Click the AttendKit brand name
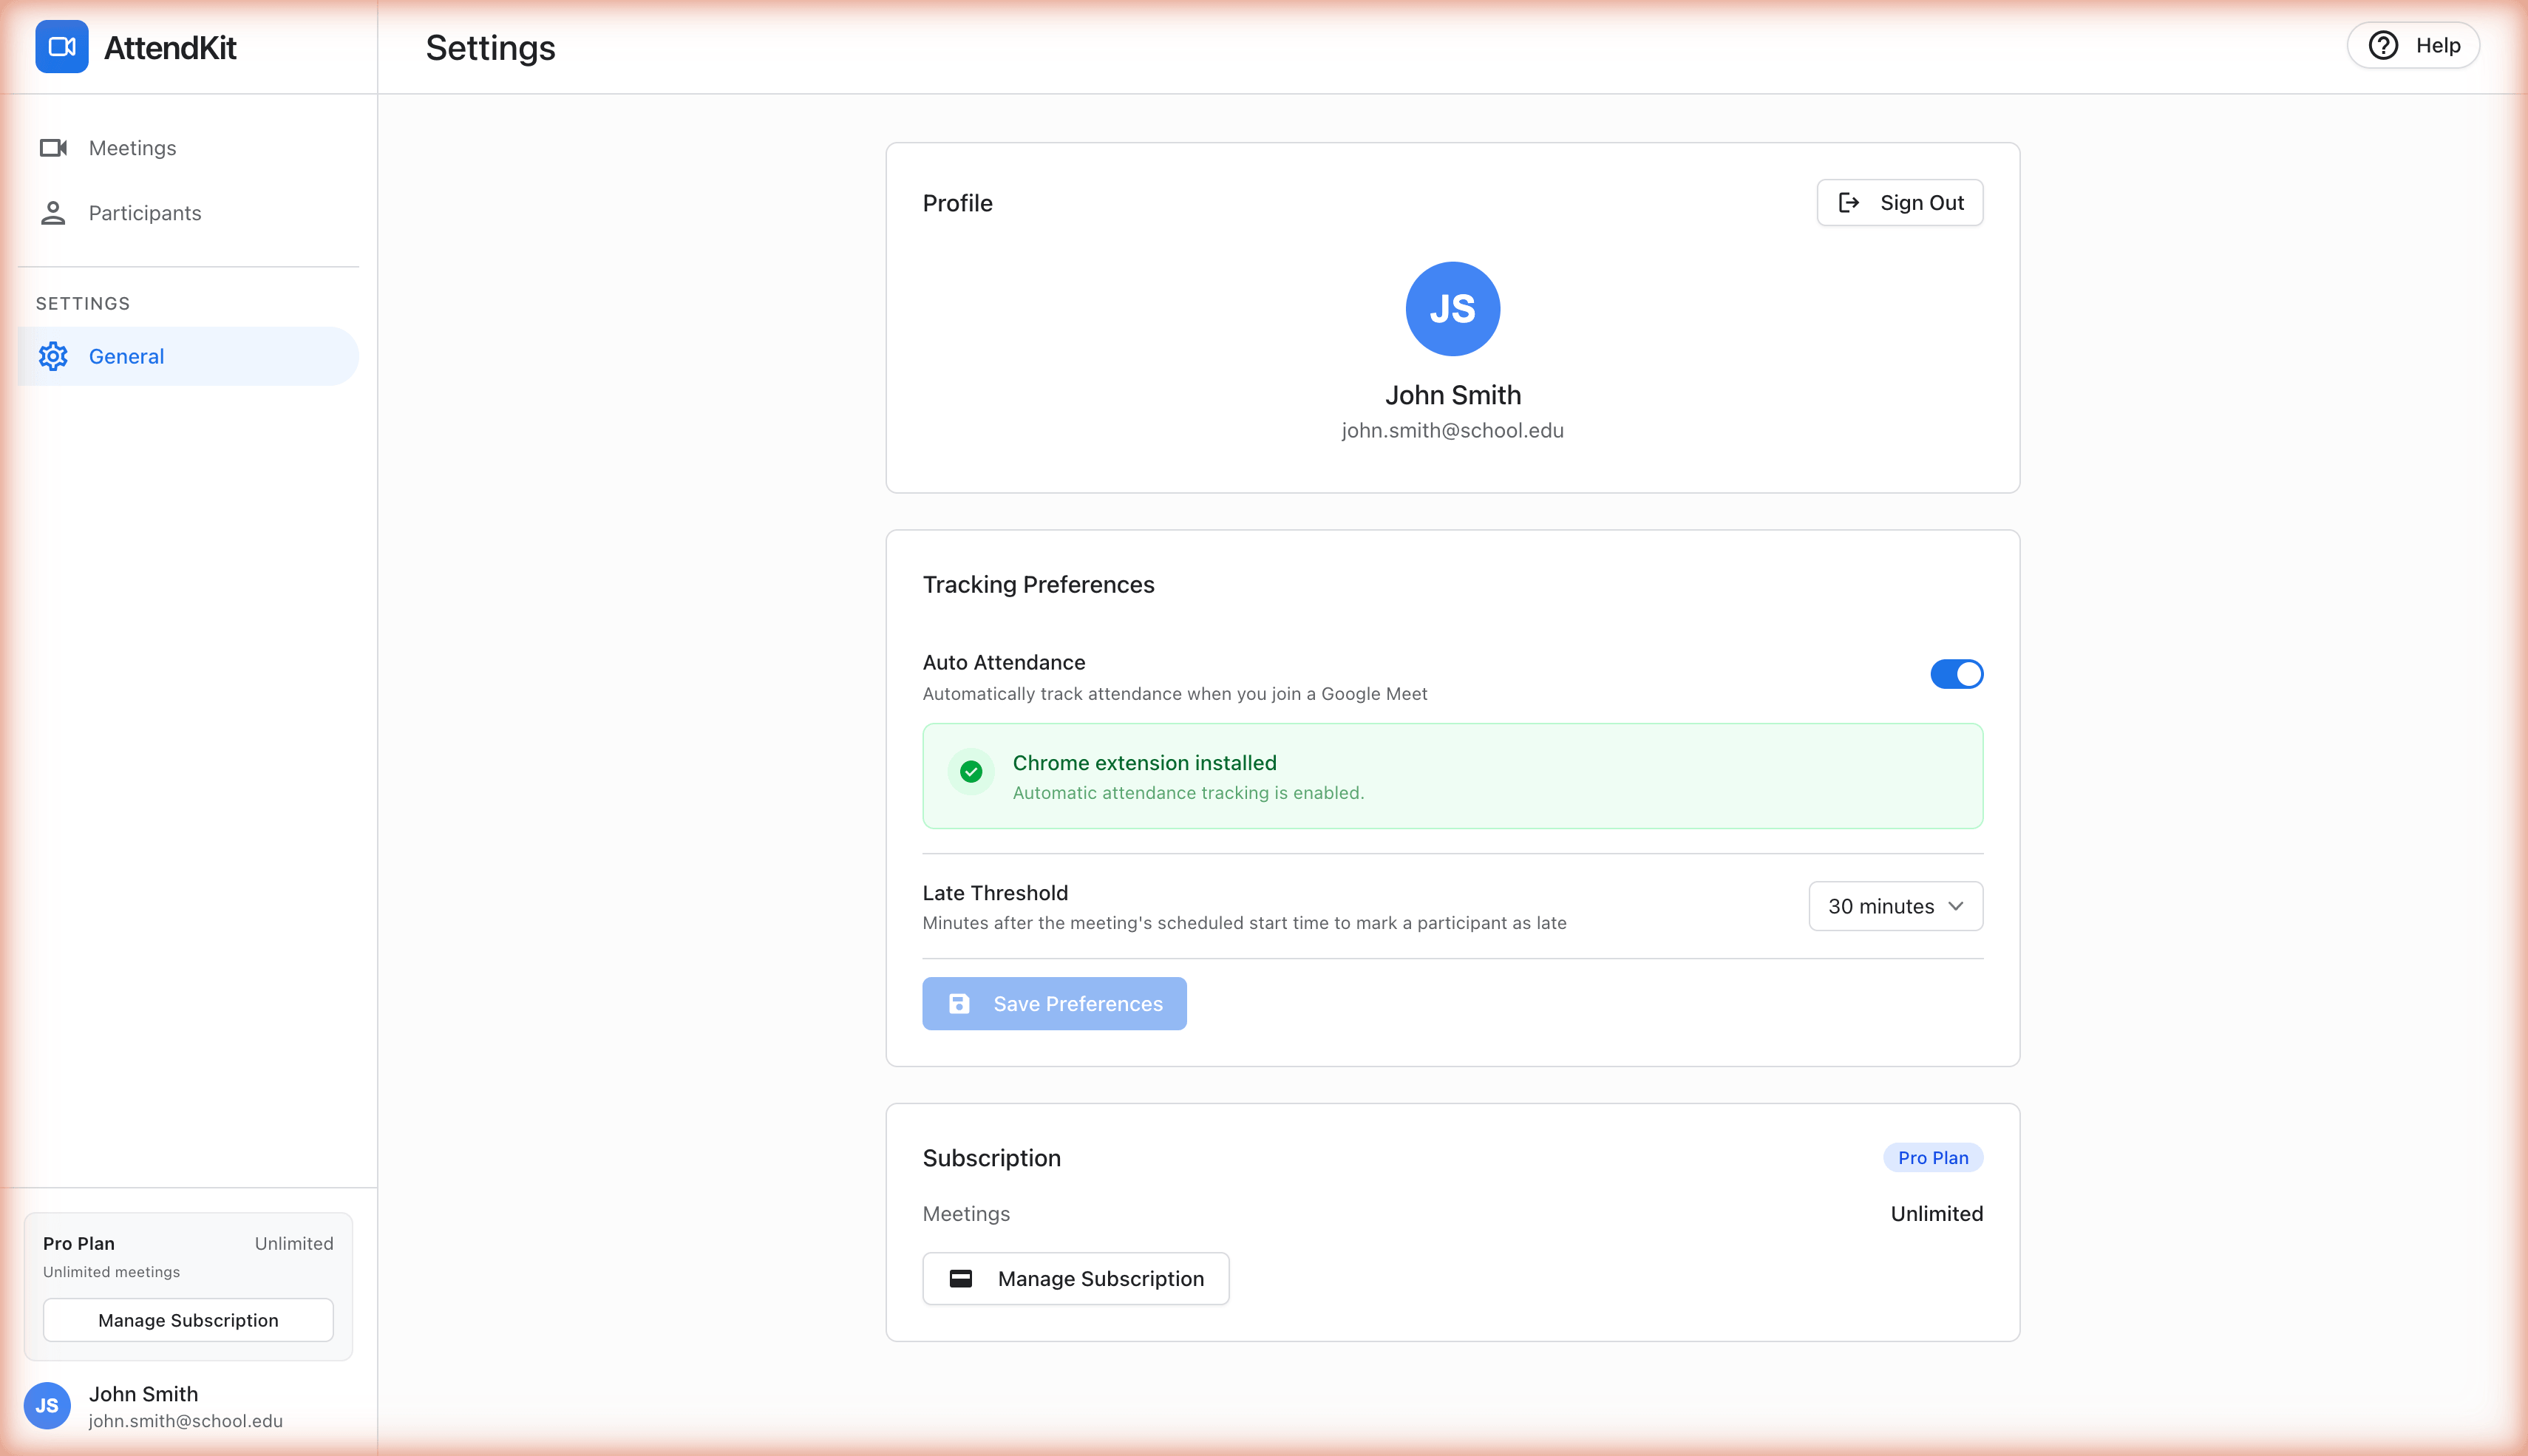 (170, 47)
